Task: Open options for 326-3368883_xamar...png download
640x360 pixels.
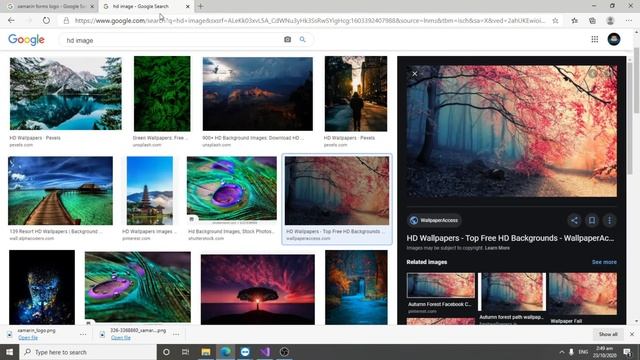Action: coord(176,334)
